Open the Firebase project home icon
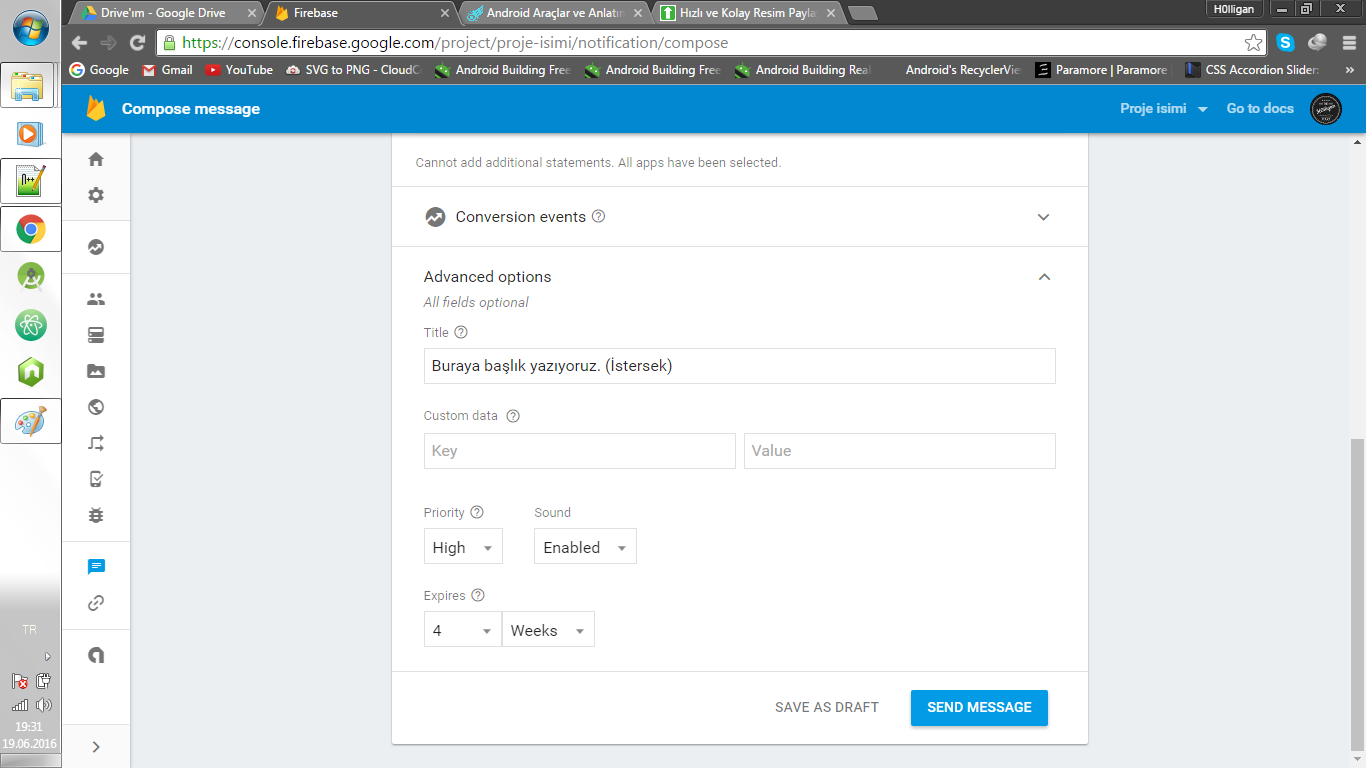 coord(96,159)
